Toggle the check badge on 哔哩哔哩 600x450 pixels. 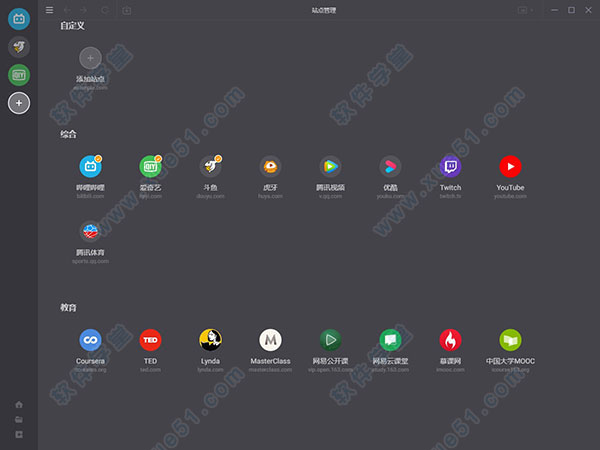click(98, 158)
